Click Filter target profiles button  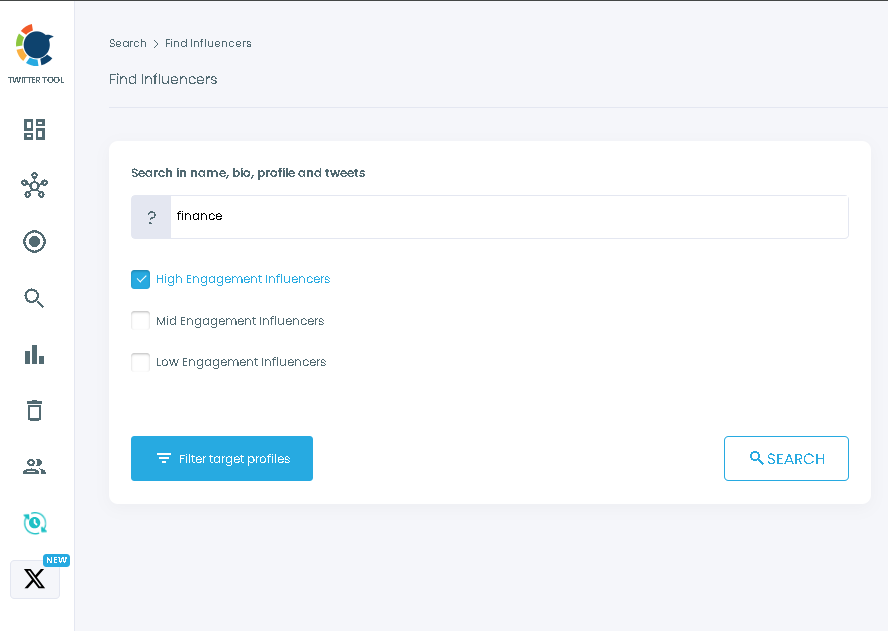221,458
